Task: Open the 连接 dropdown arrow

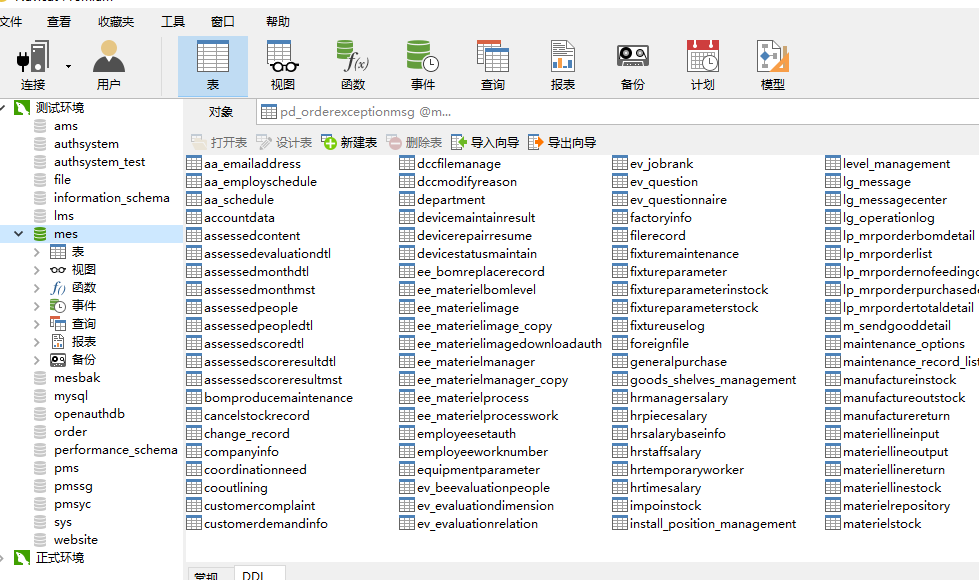Action: pos(68,66)
